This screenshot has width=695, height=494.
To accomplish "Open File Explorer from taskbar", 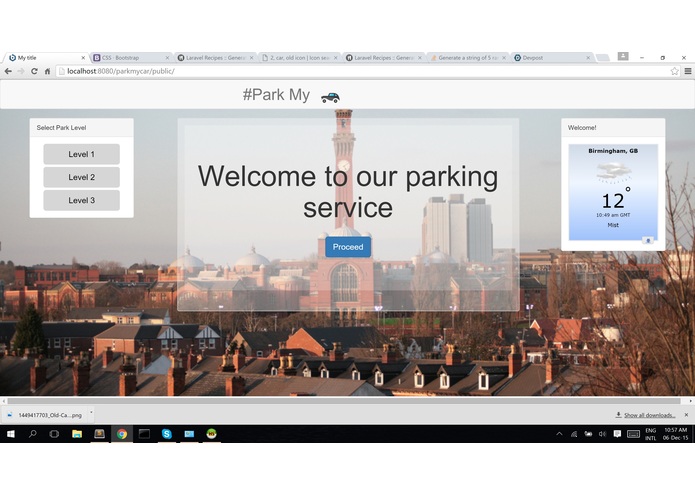I will [x=77, y=434].
